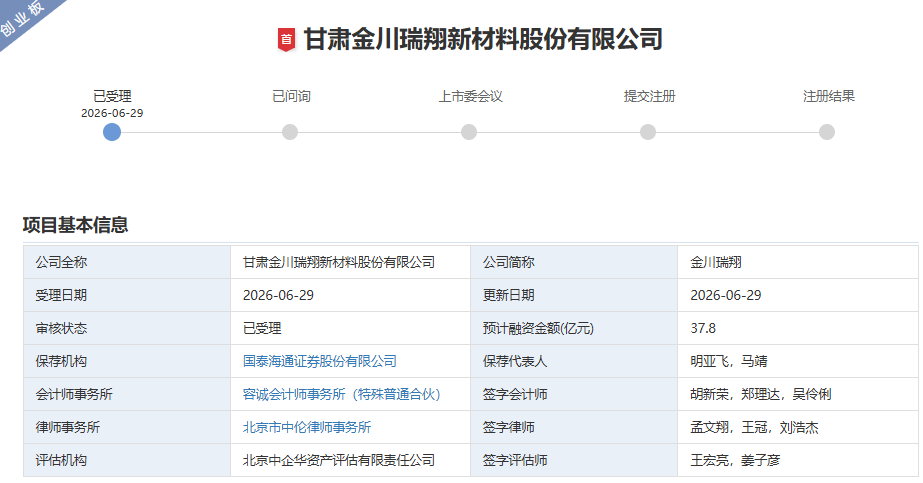Click the 注册结果 progress dot

point(826,132)
